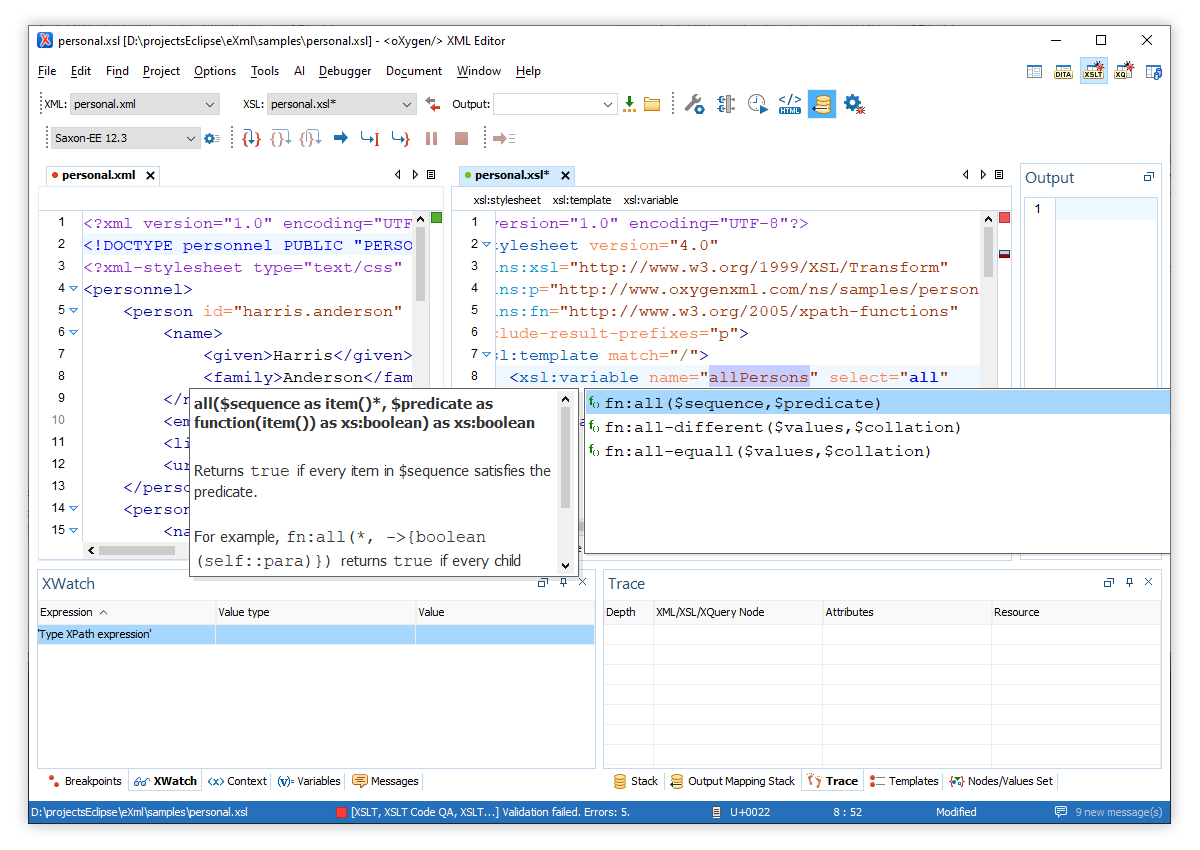Open the AI menu
This screenshot has width=1200, height=850.
pos(299,71)
